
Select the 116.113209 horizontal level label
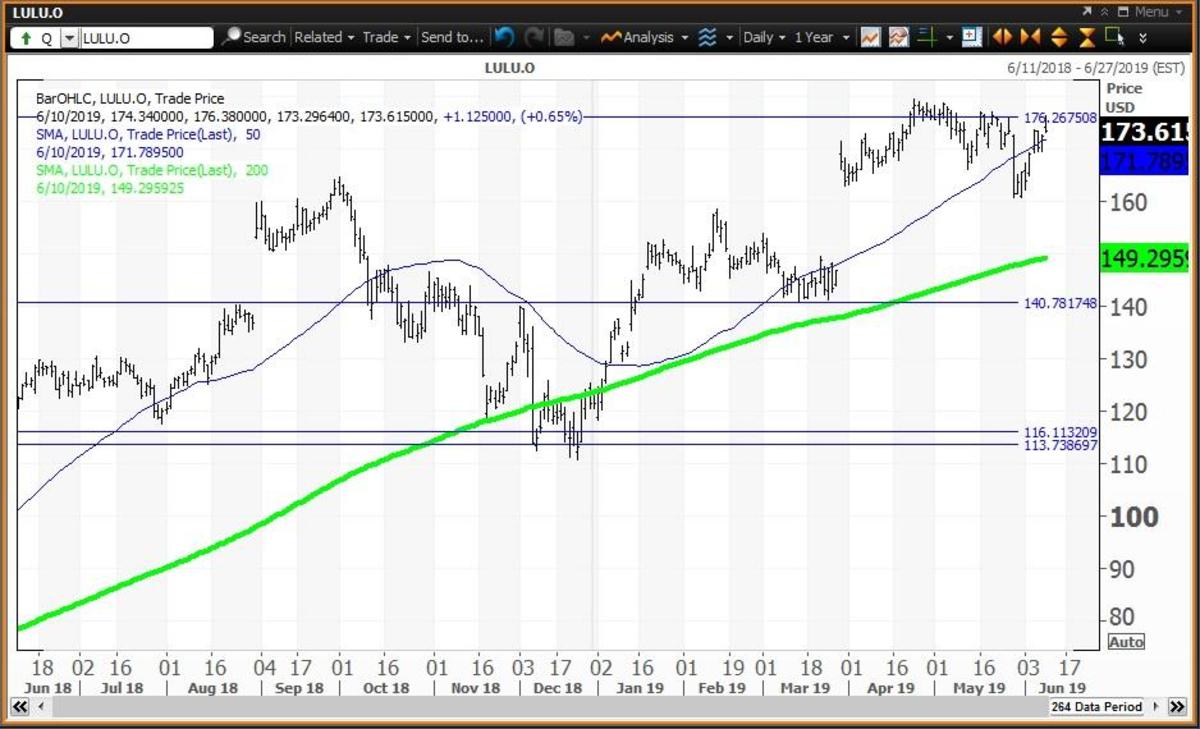1060,432
